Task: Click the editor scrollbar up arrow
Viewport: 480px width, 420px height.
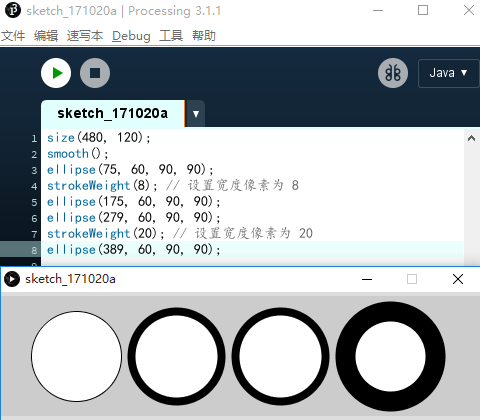Action: click(x=471, y=138)
